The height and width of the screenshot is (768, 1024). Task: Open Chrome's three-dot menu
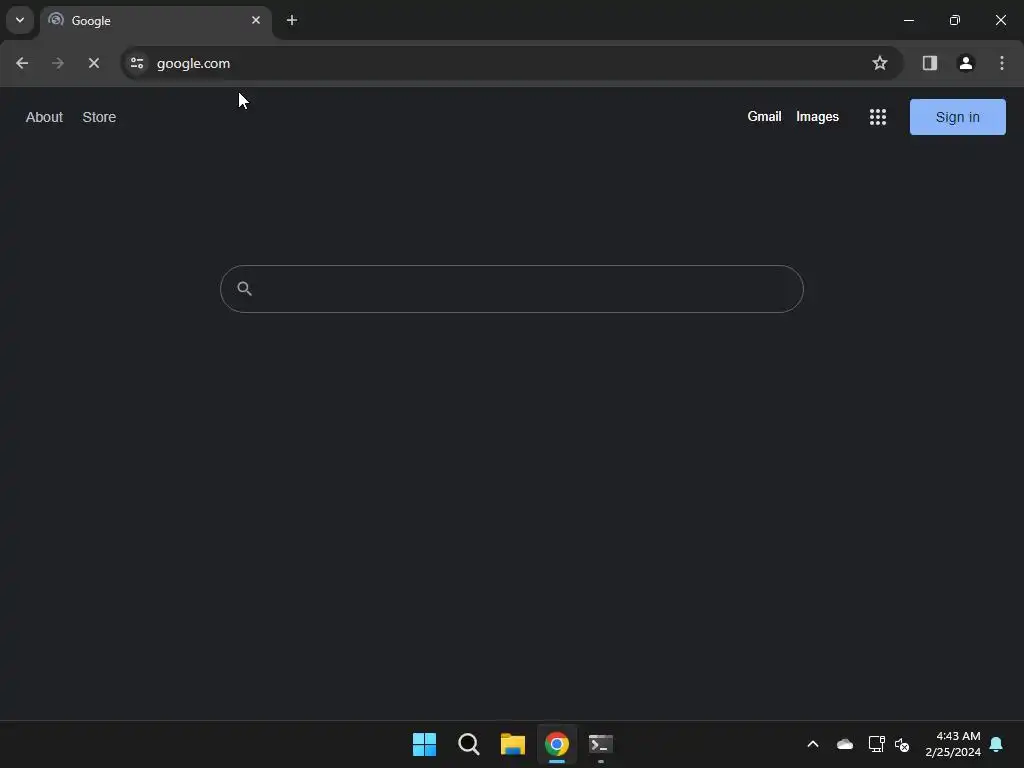[1002, 63]
